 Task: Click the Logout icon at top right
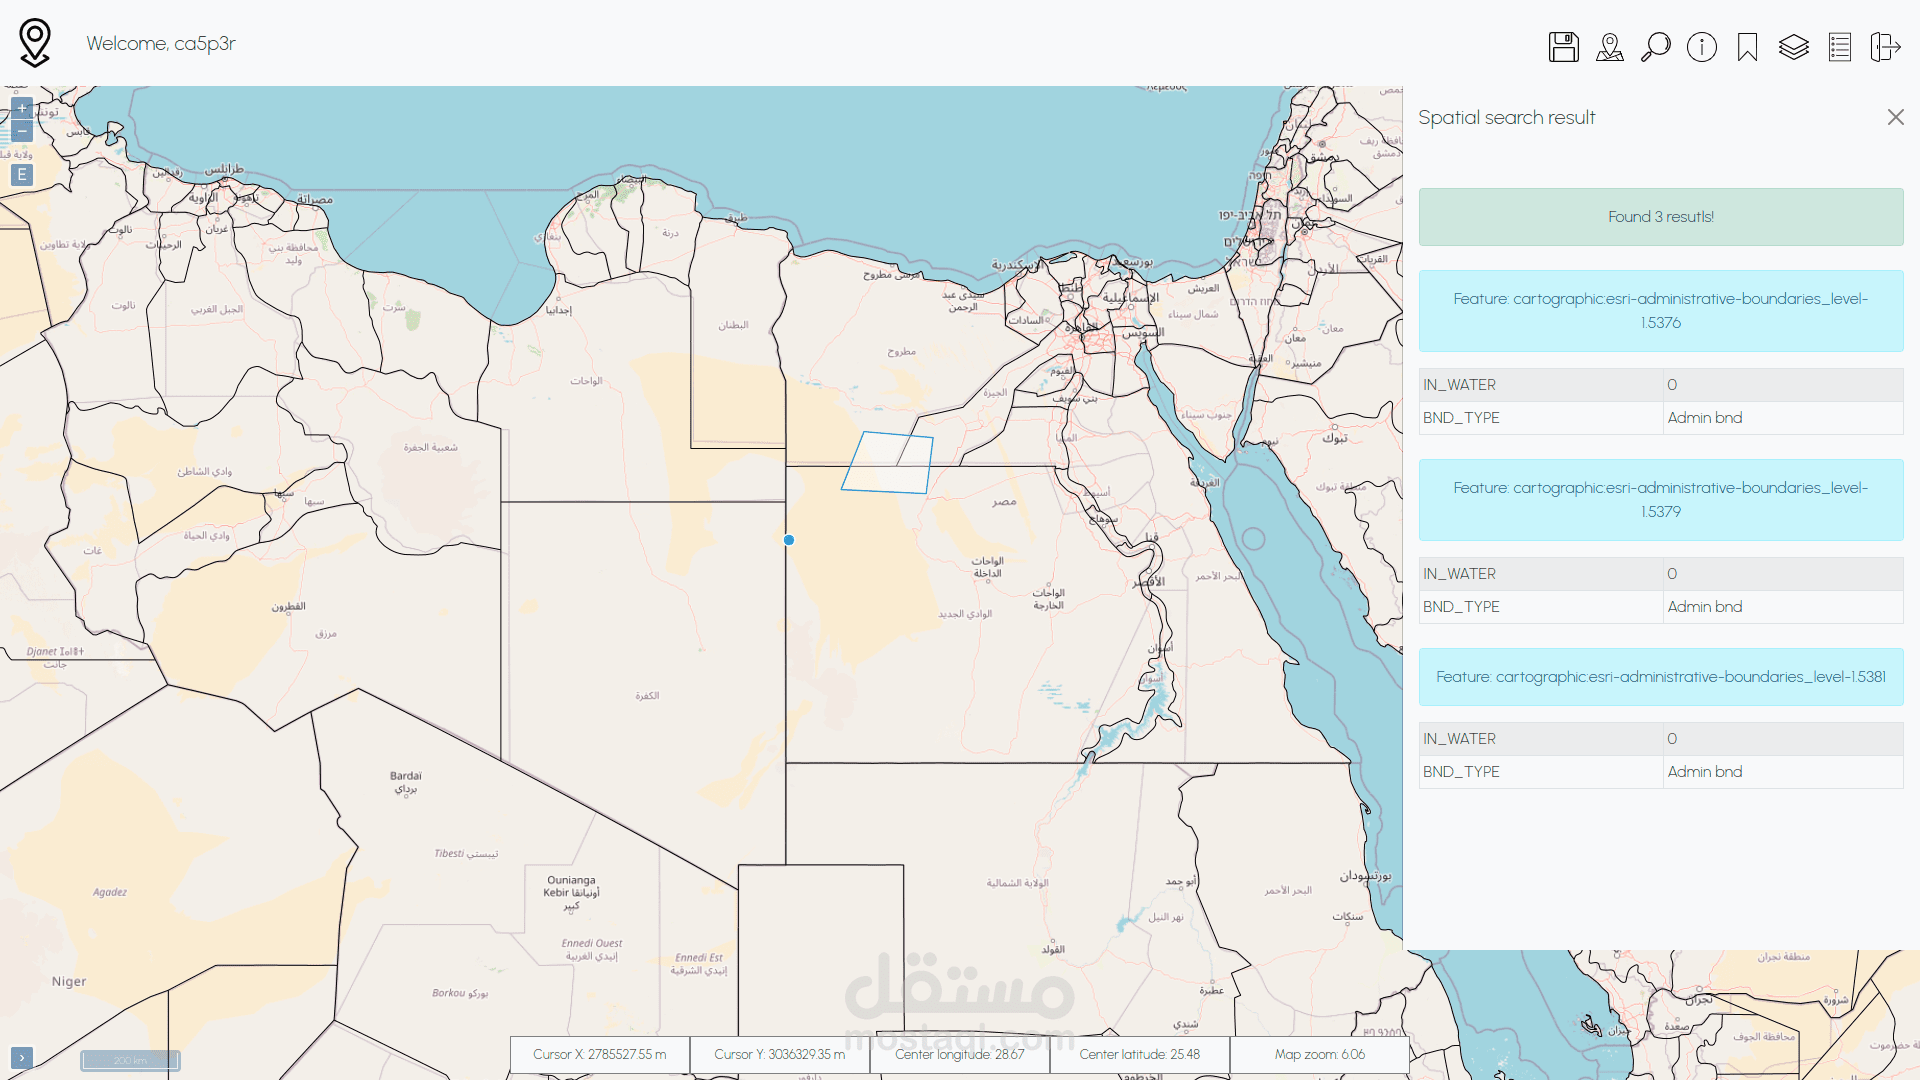point(1885,46)
